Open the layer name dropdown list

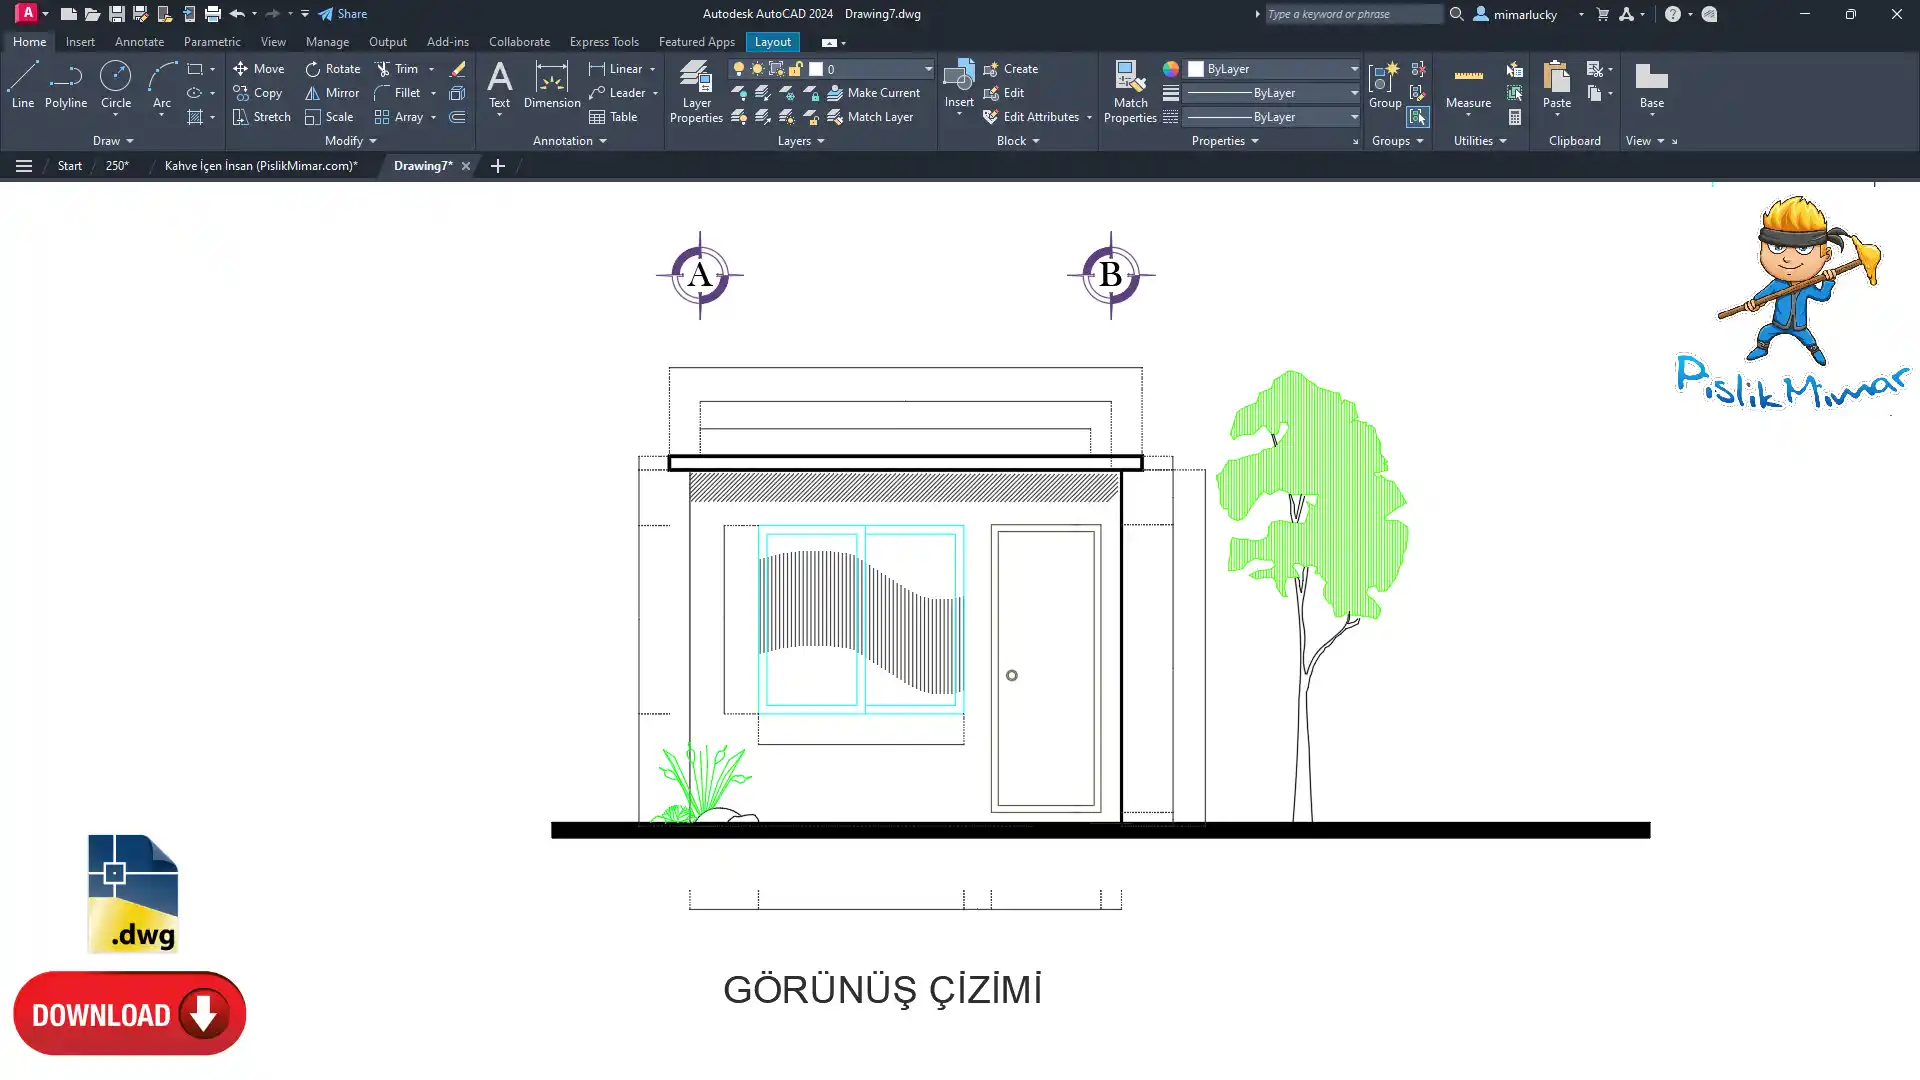tap(927, 69)
